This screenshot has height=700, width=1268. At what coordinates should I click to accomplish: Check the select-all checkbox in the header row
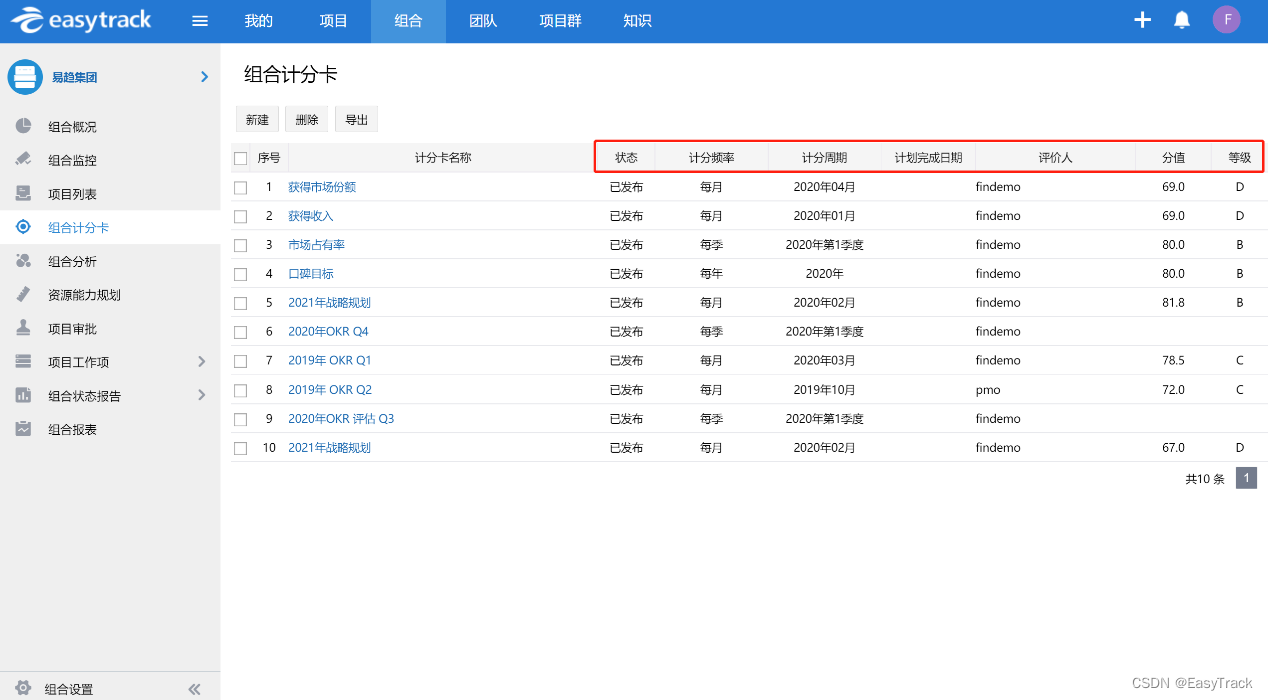240,157
